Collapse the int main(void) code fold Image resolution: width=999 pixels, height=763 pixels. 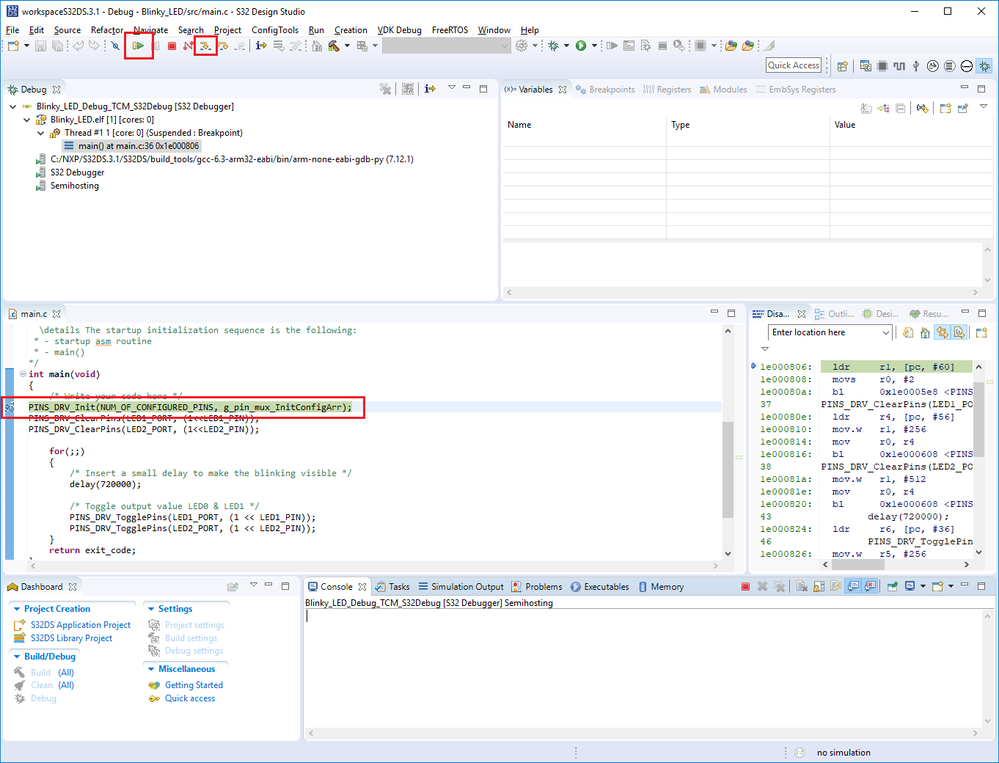point(23,374)
